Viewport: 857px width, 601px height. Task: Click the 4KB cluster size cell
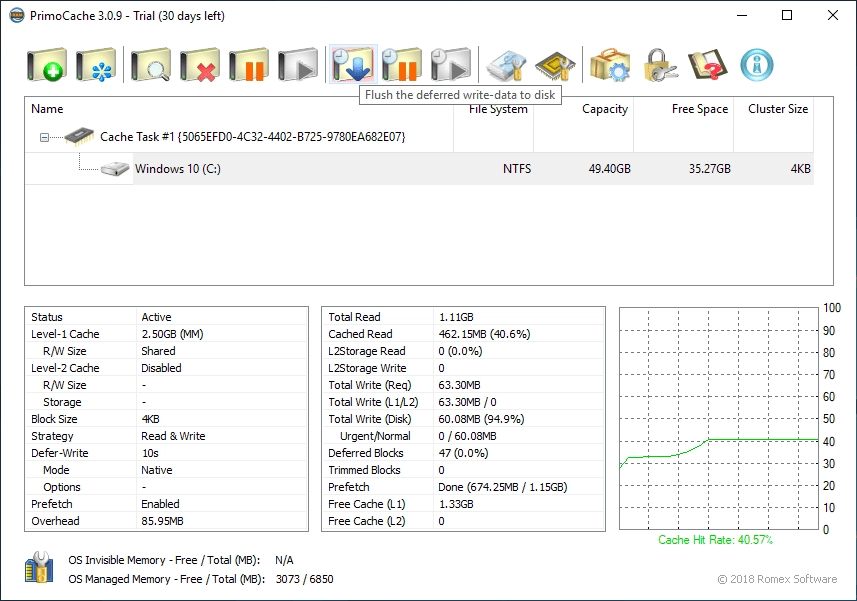800,169
